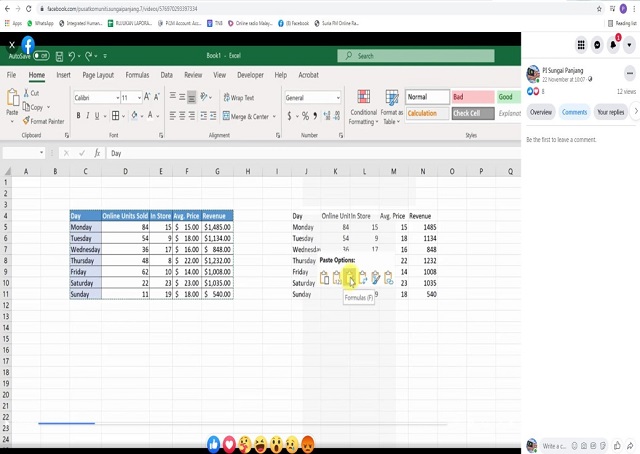Toggle Bottom Align button
This screenshot has height=454, width=640.
191,97
